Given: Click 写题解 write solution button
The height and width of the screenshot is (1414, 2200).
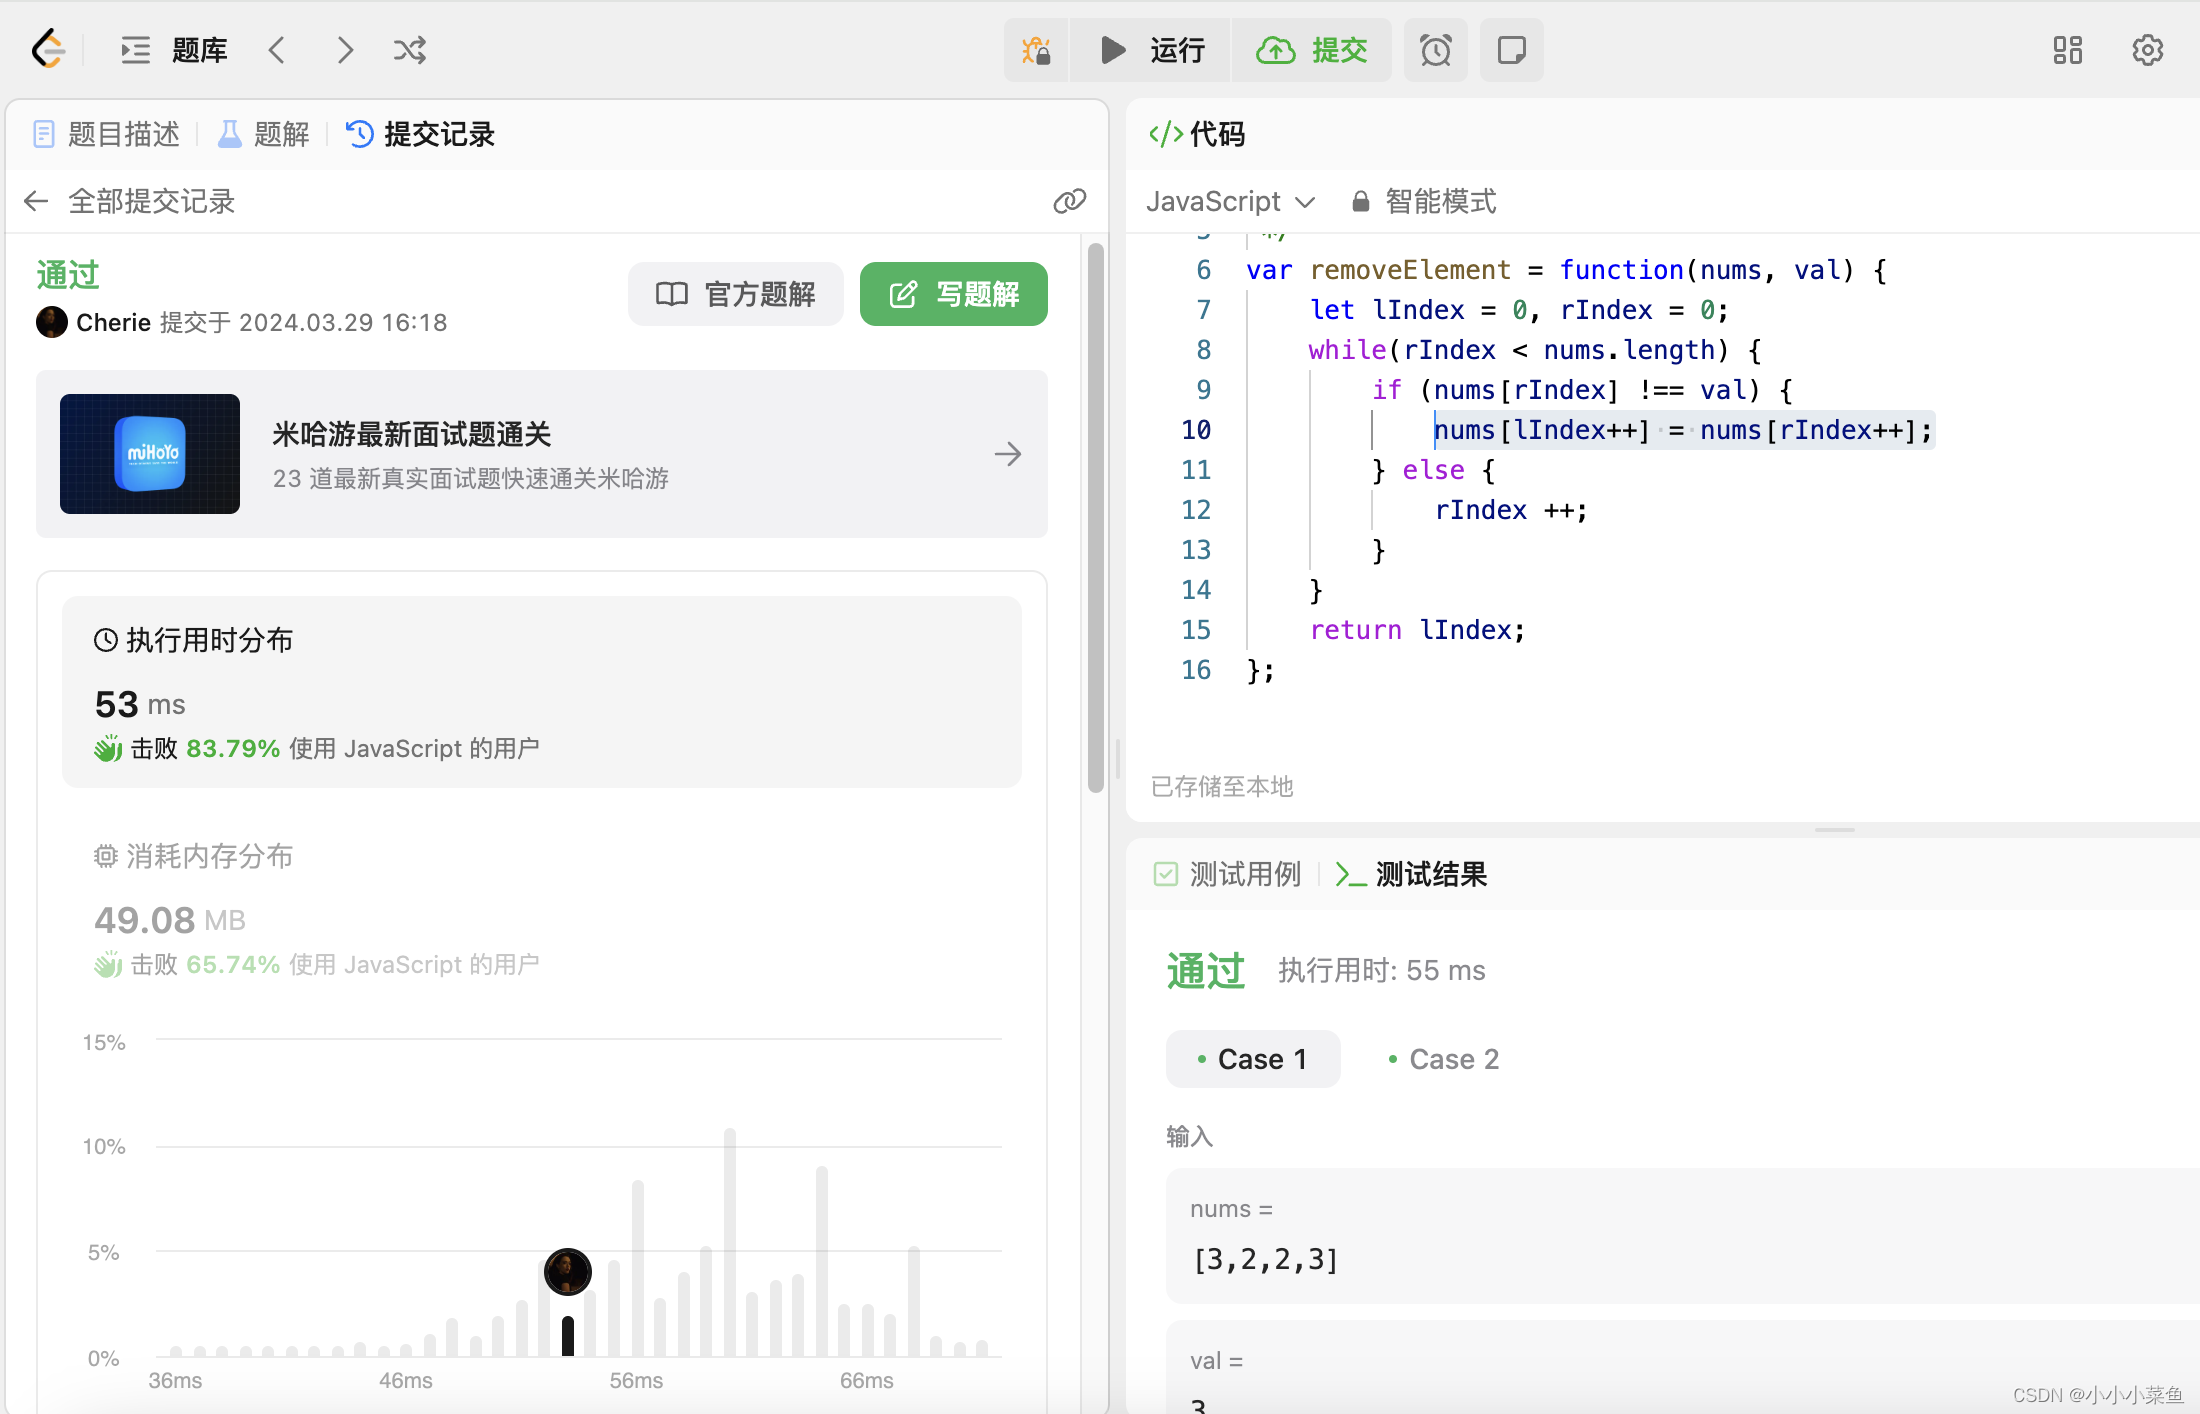Looking at the screenshot, I should click(x=953, y=294).
